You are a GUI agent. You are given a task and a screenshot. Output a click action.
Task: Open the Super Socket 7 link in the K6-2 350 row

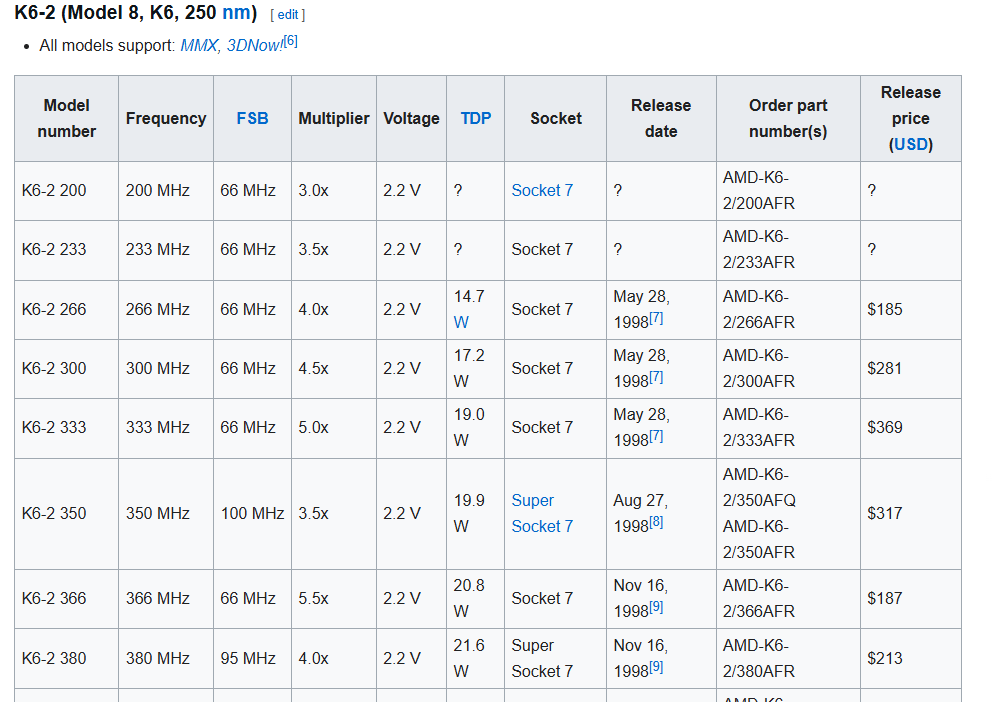coord(542,513)
